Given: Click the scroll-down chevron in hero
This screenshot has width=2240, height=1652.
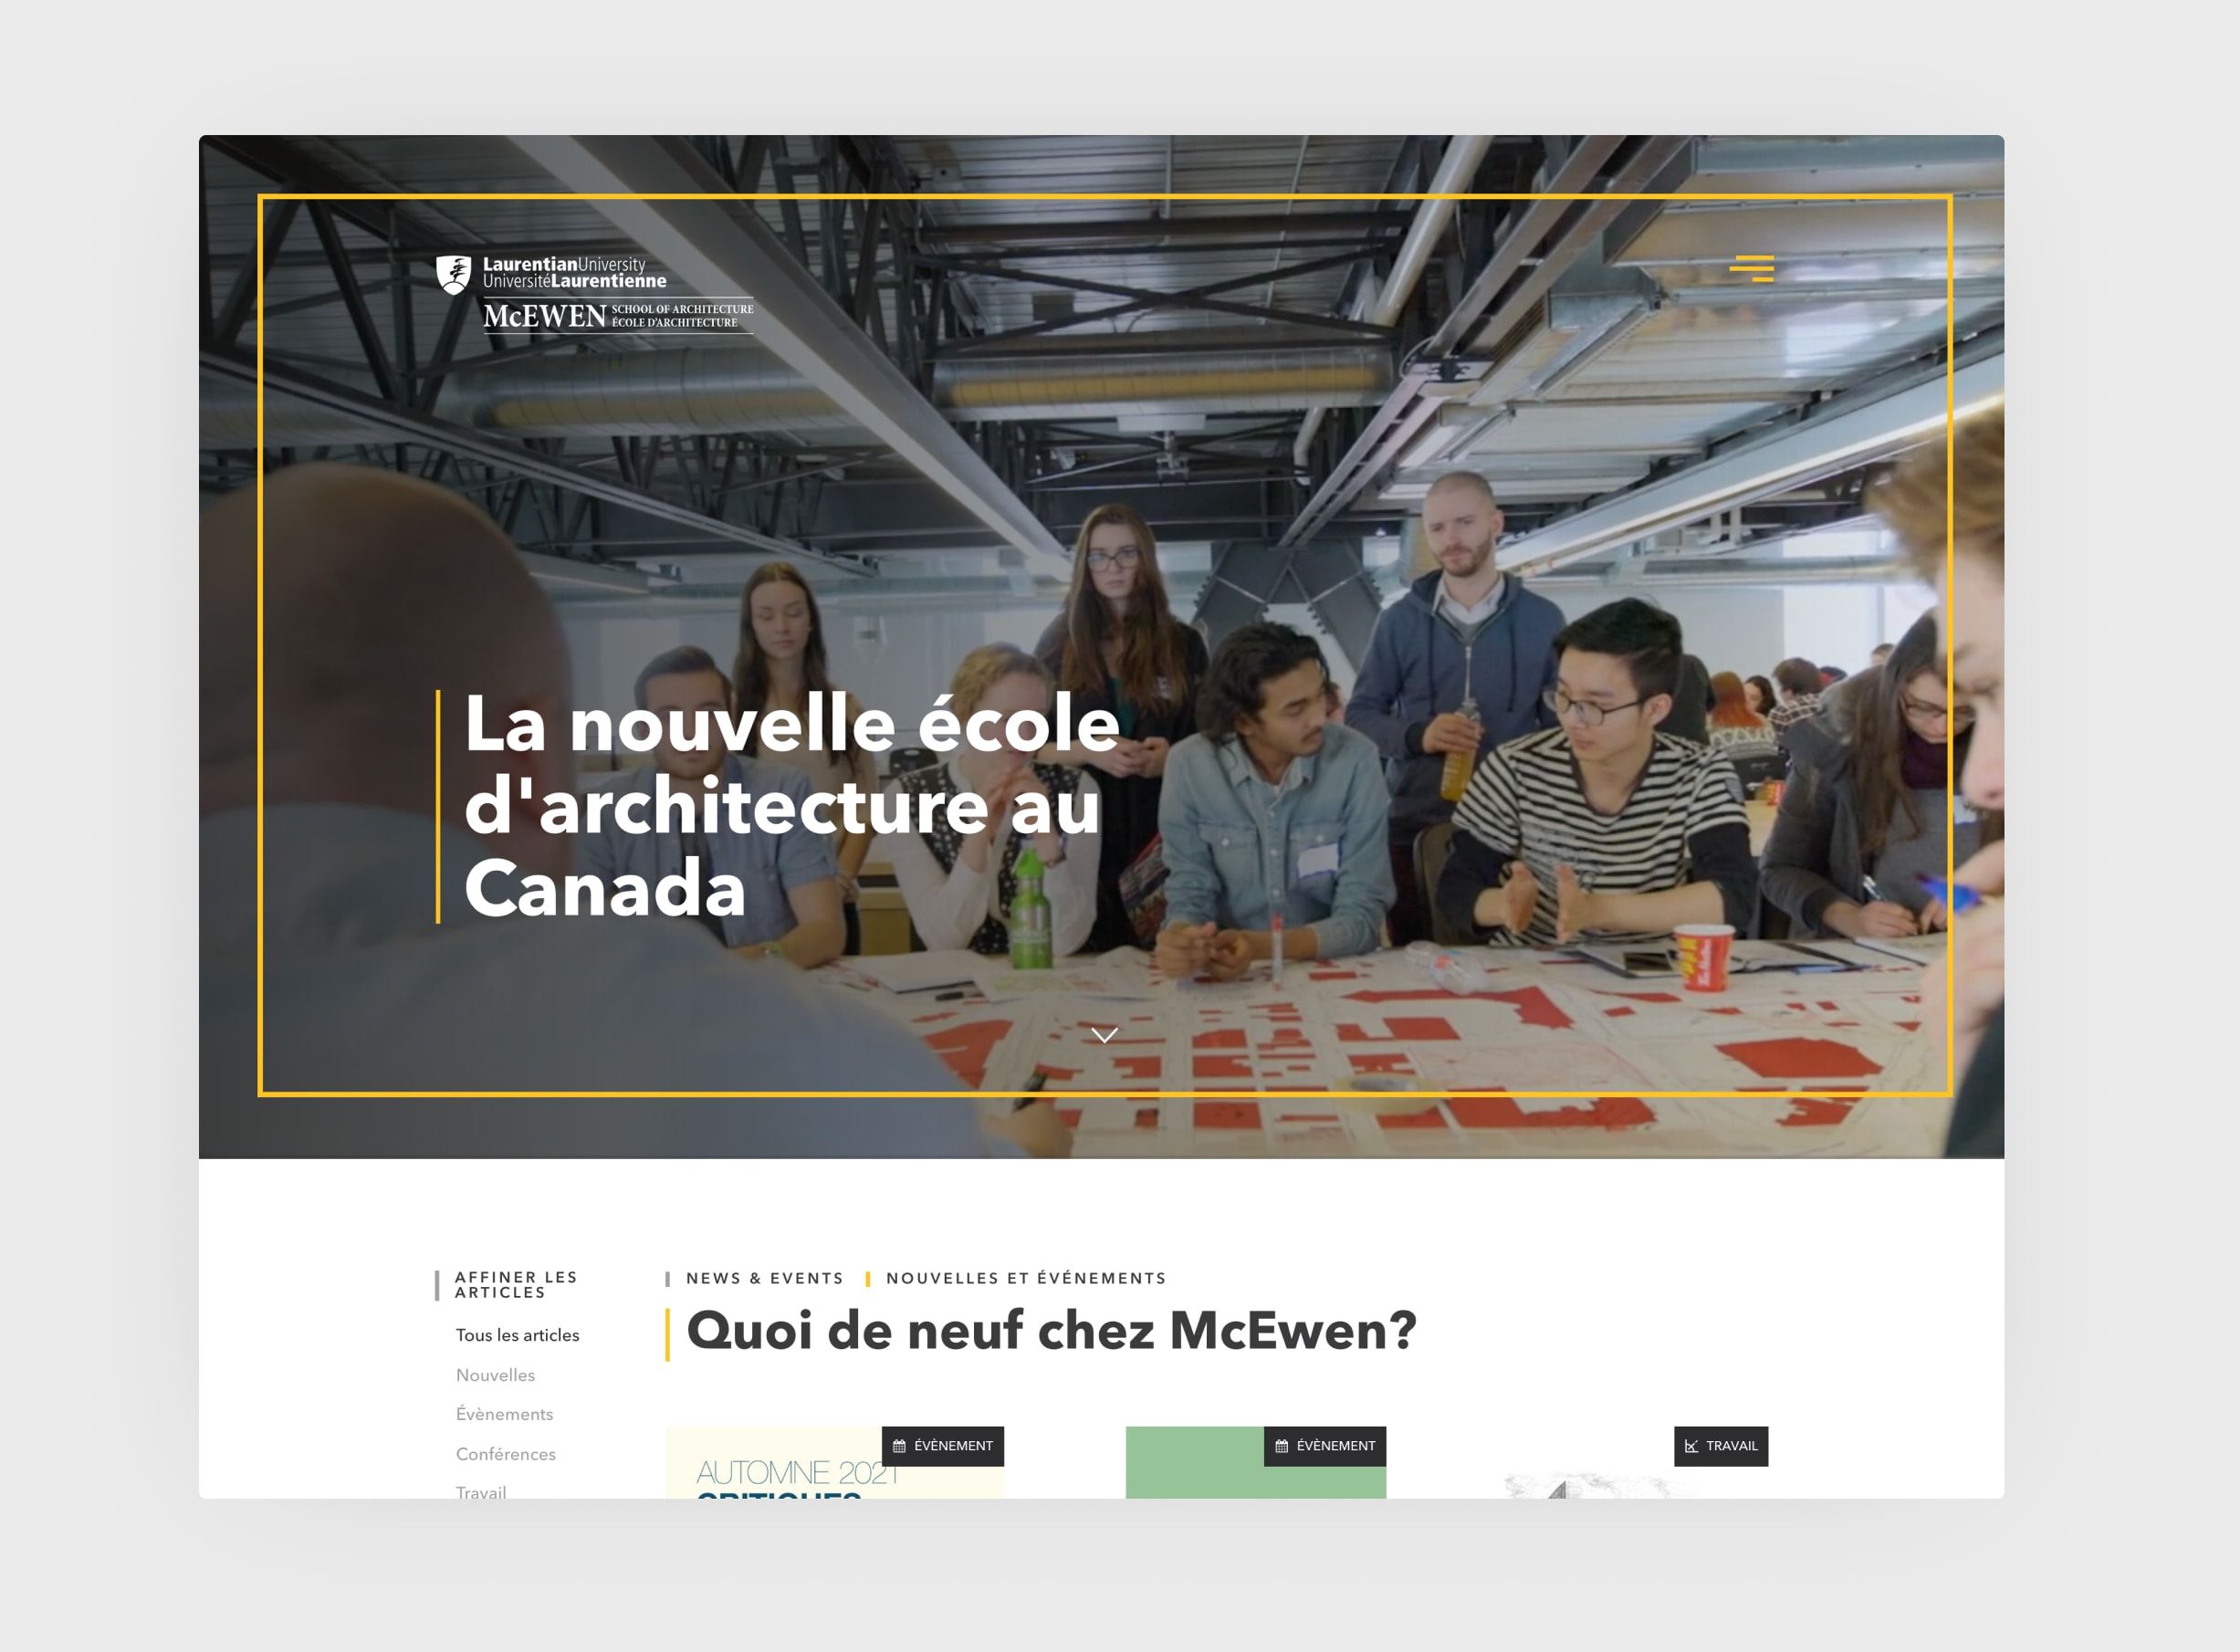Looking at the screenshot, I should pyautogui.click(x=1104, y=1035).
